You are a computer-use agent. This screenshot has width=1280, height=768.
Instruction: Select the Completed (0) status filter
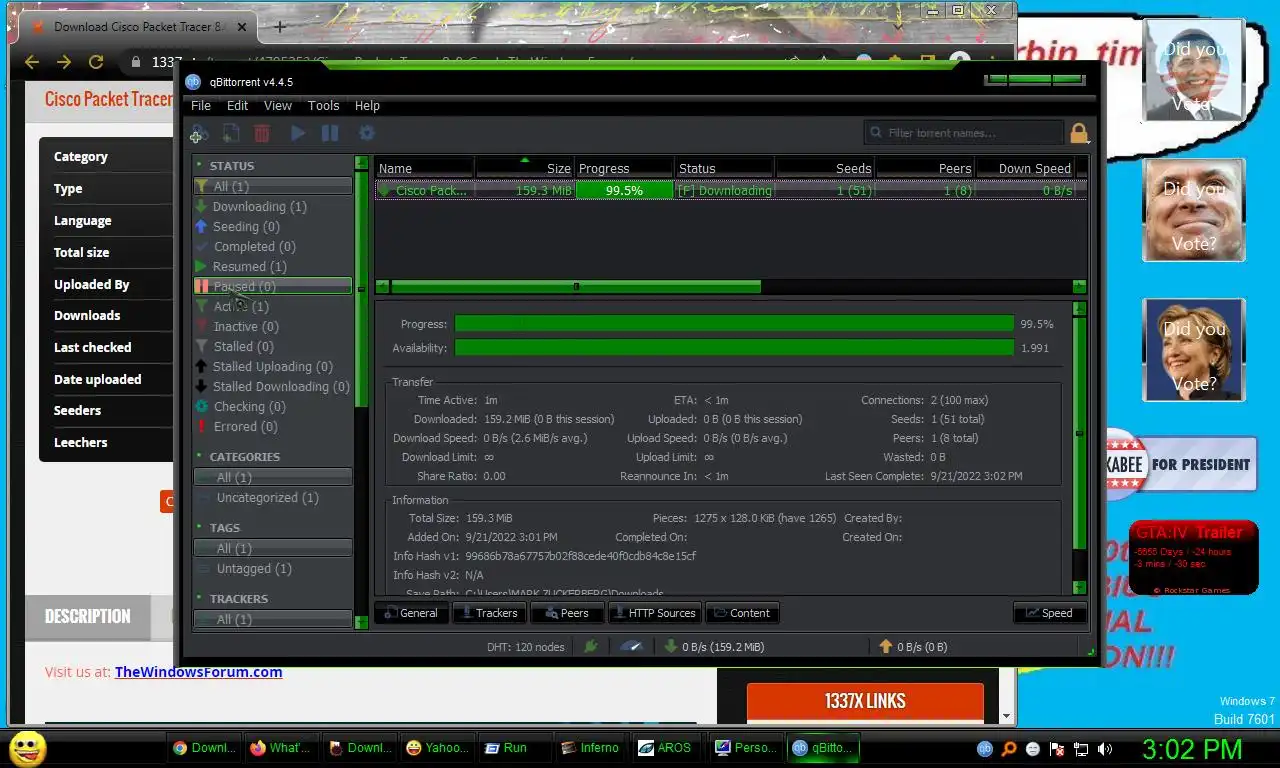click(x=273, y=247)
